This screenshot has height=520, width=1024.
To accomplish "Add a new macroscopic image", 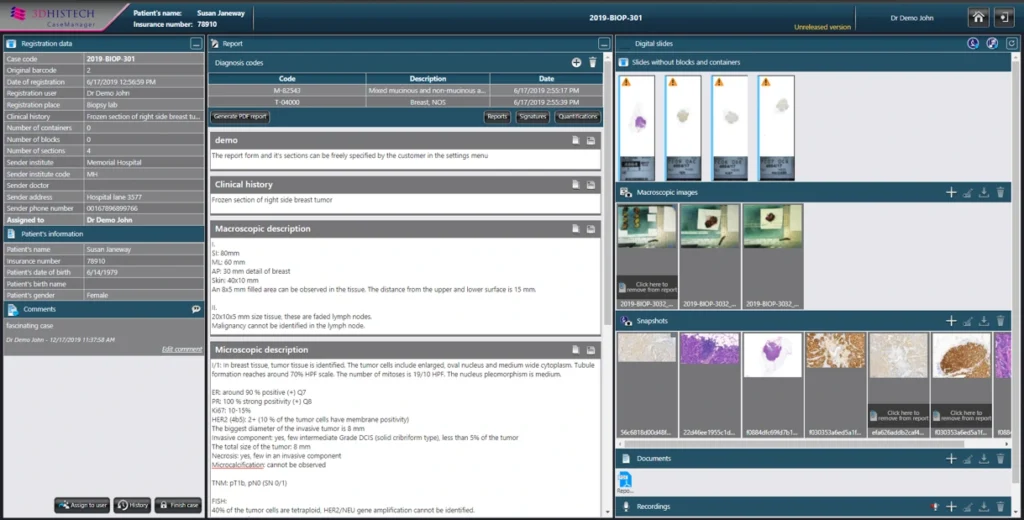I will point(951,193).
